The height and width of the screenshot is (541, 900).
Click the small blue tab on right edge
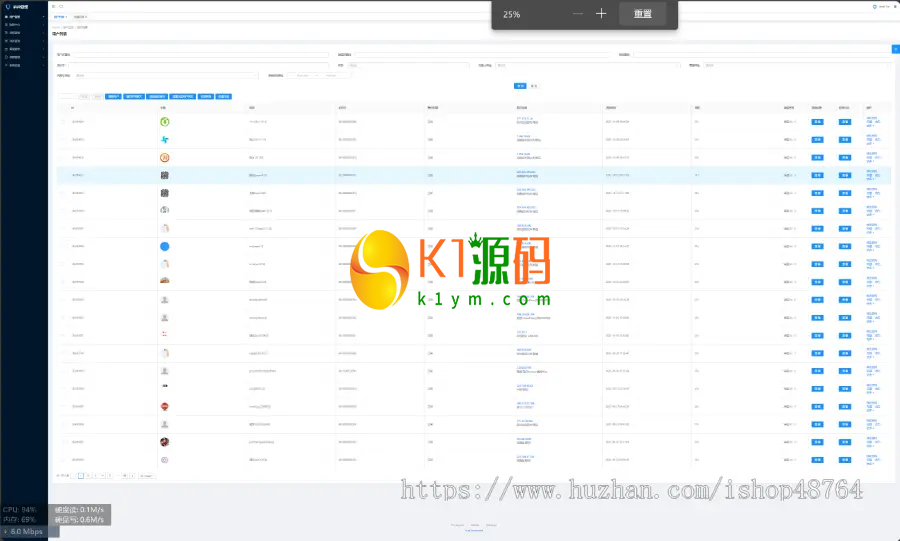(x=895, y=49)
